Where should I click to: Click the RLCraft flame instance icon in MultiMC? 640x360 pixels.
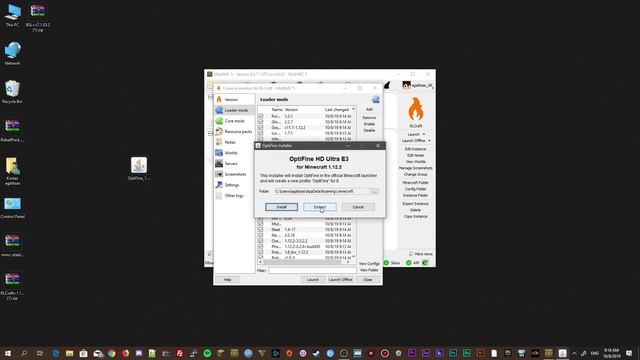pyautogui.click(x=416, y=109)
